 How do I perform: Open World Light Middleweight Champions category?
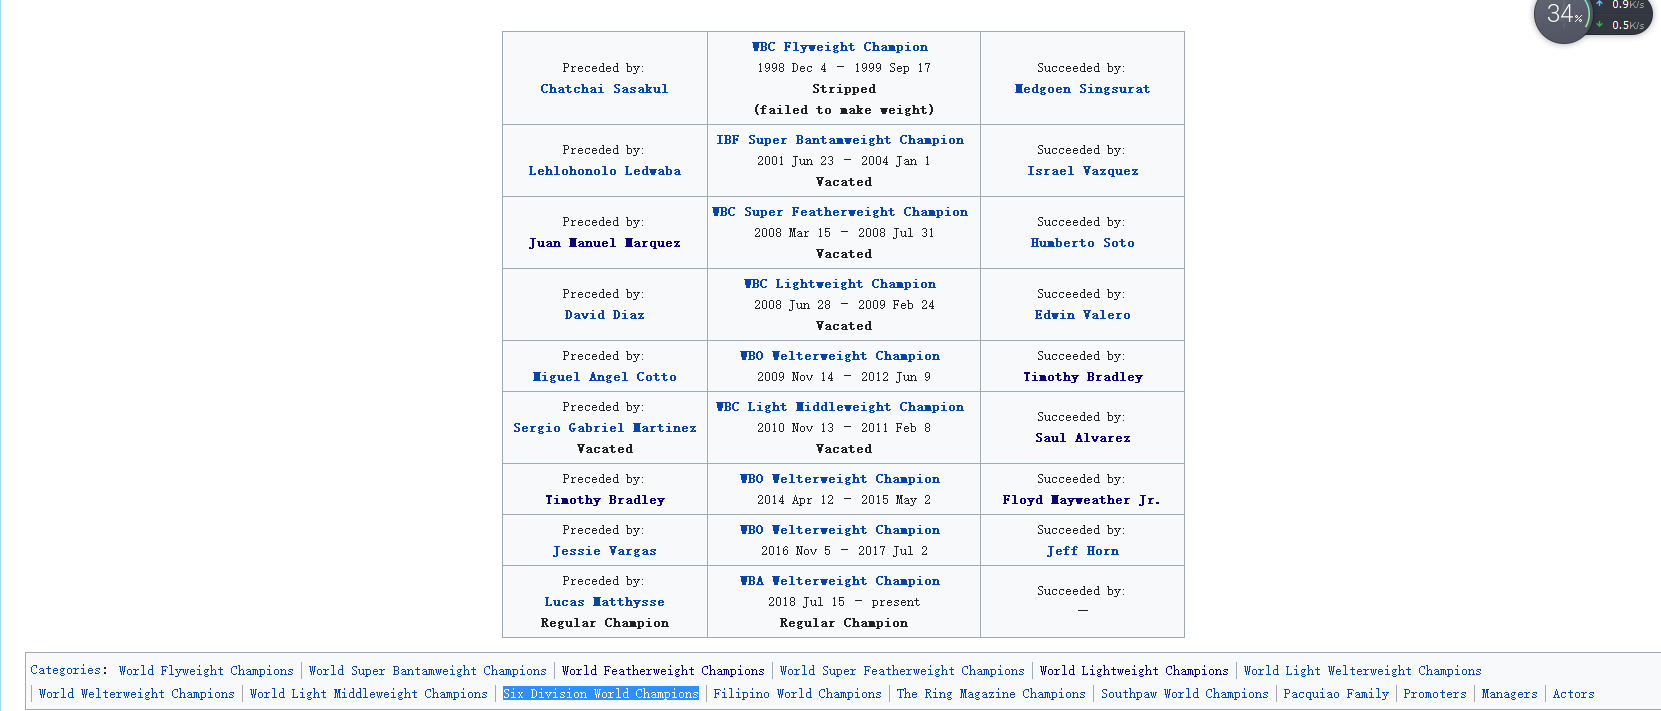click(368, 694)
